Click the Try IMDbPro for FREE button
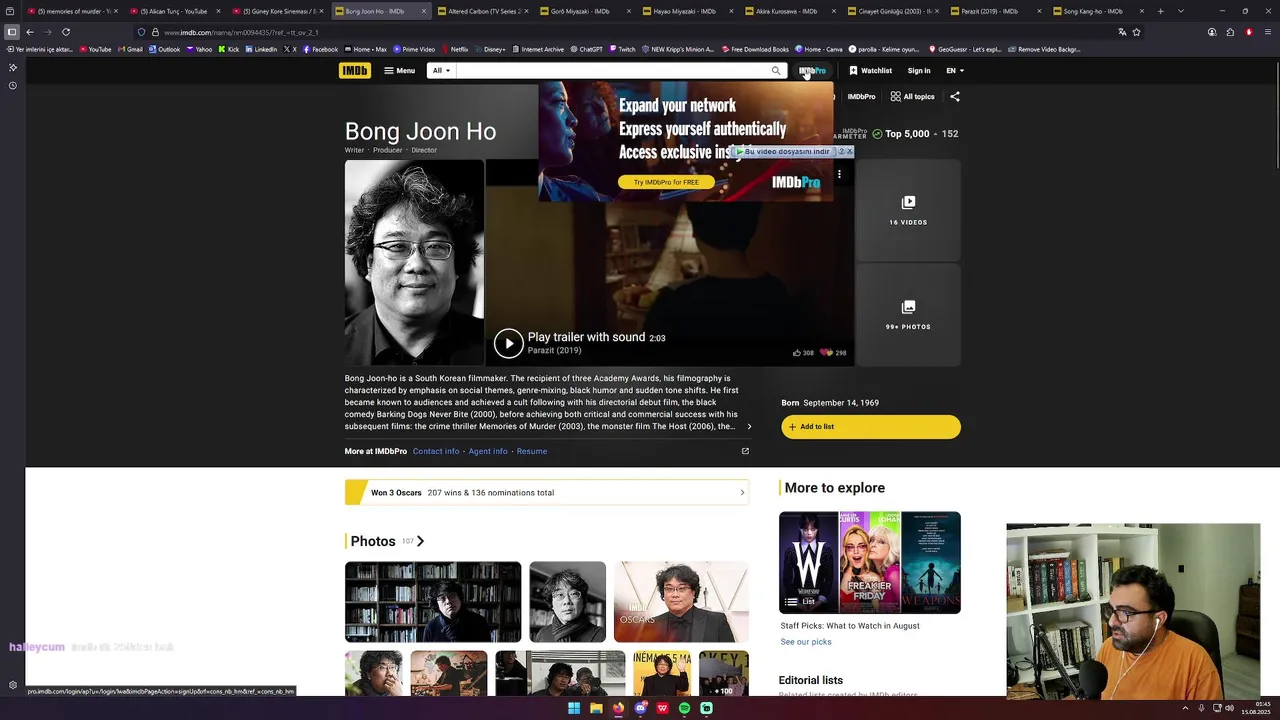The image size is (1280, 720). click(x=666, y=182)
